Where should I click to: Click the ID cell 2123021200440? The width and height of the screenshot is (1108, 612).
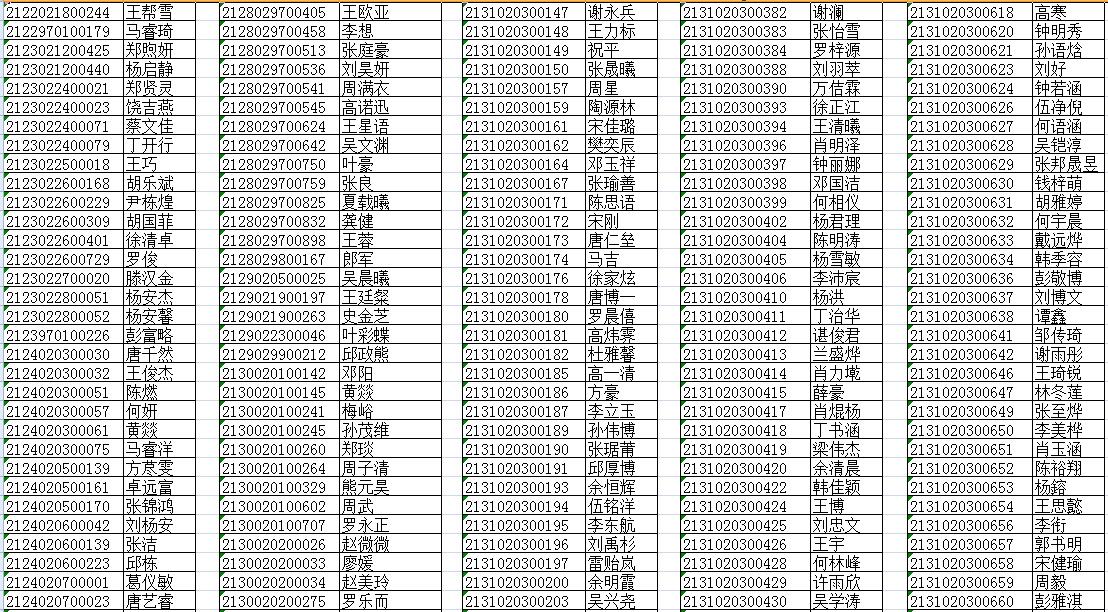(x=63, y=69)
